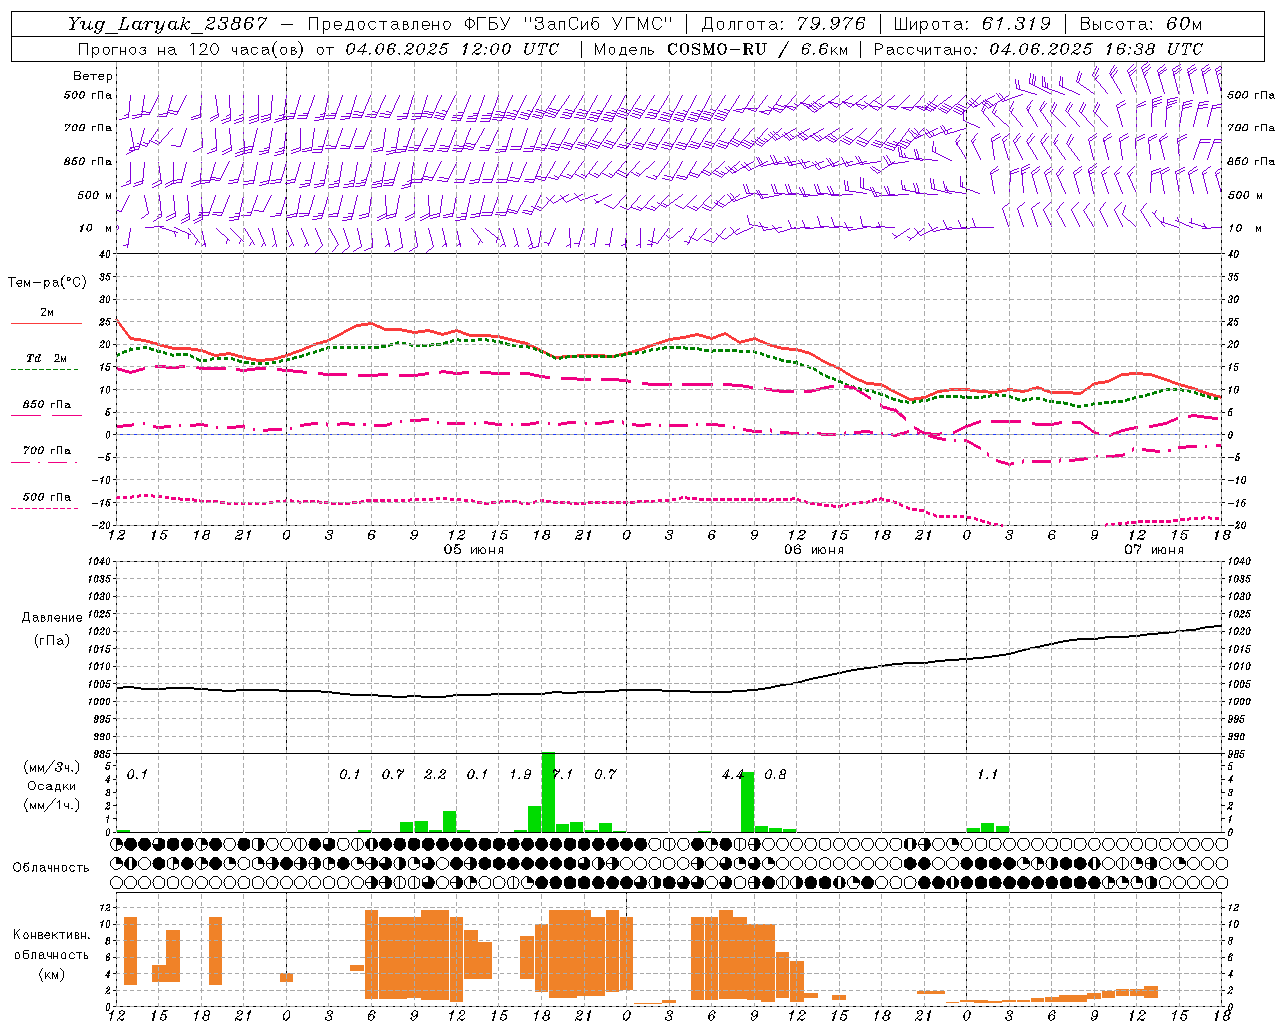1280x1024 pixels.
Task: Select forecast start time 04.06.2025 12:00 UTC
Action: click(452, 49)
